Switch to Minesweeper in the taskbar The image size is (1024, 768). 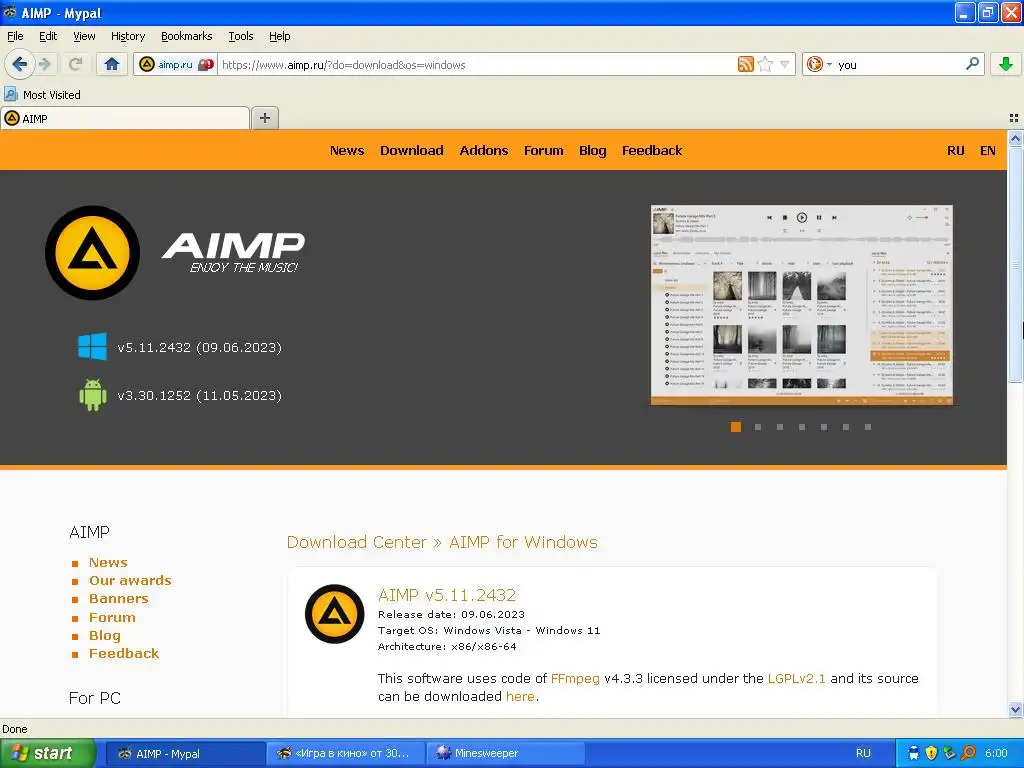click(506, 753)
